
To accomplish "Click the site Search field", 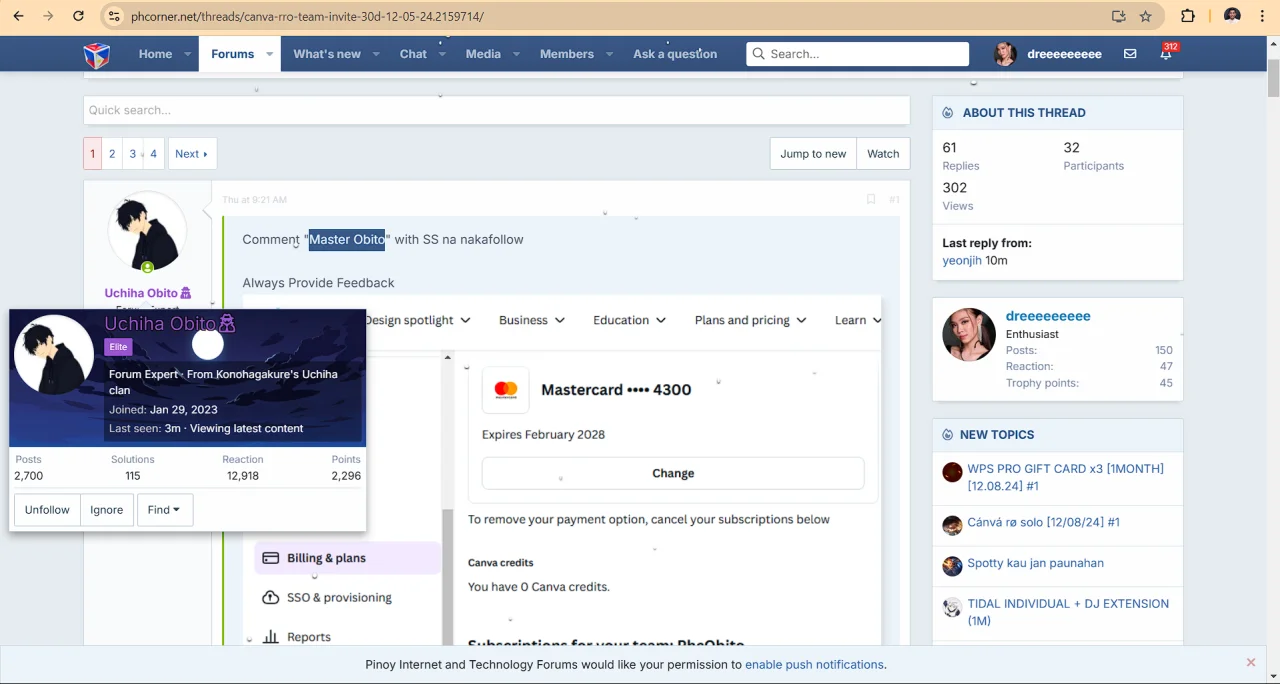I will (x=857, y=54).
